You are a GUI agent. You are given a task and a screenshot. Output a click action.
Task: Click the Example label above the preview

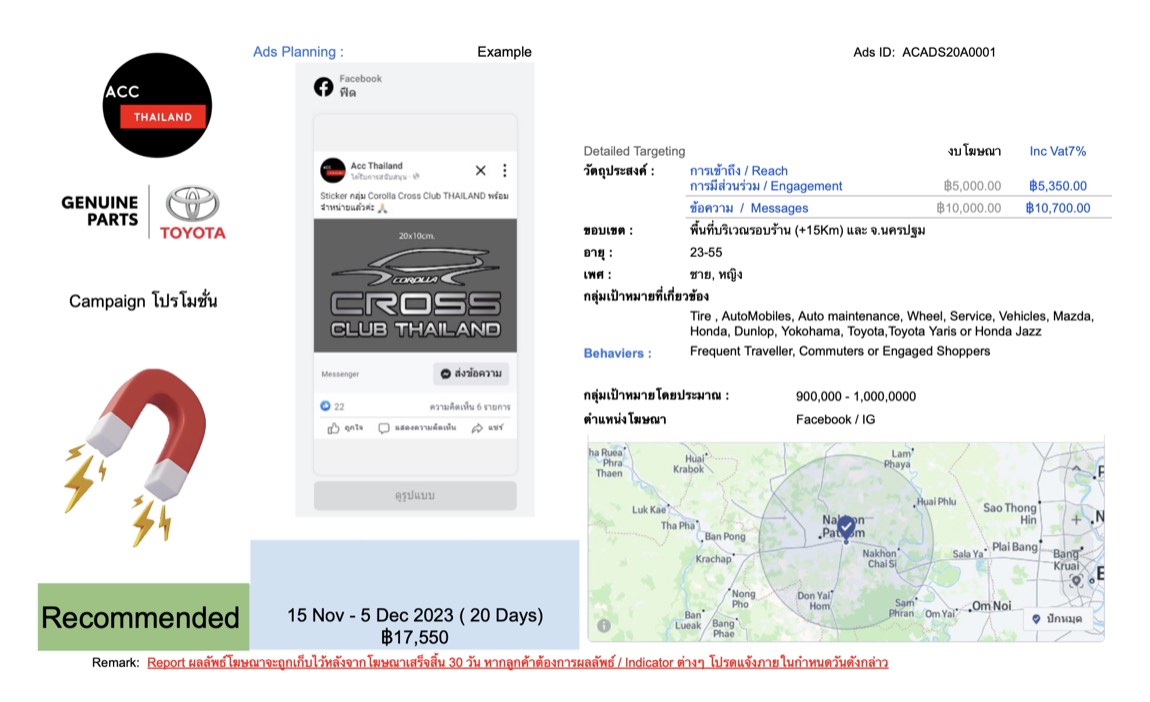(504, 52)
